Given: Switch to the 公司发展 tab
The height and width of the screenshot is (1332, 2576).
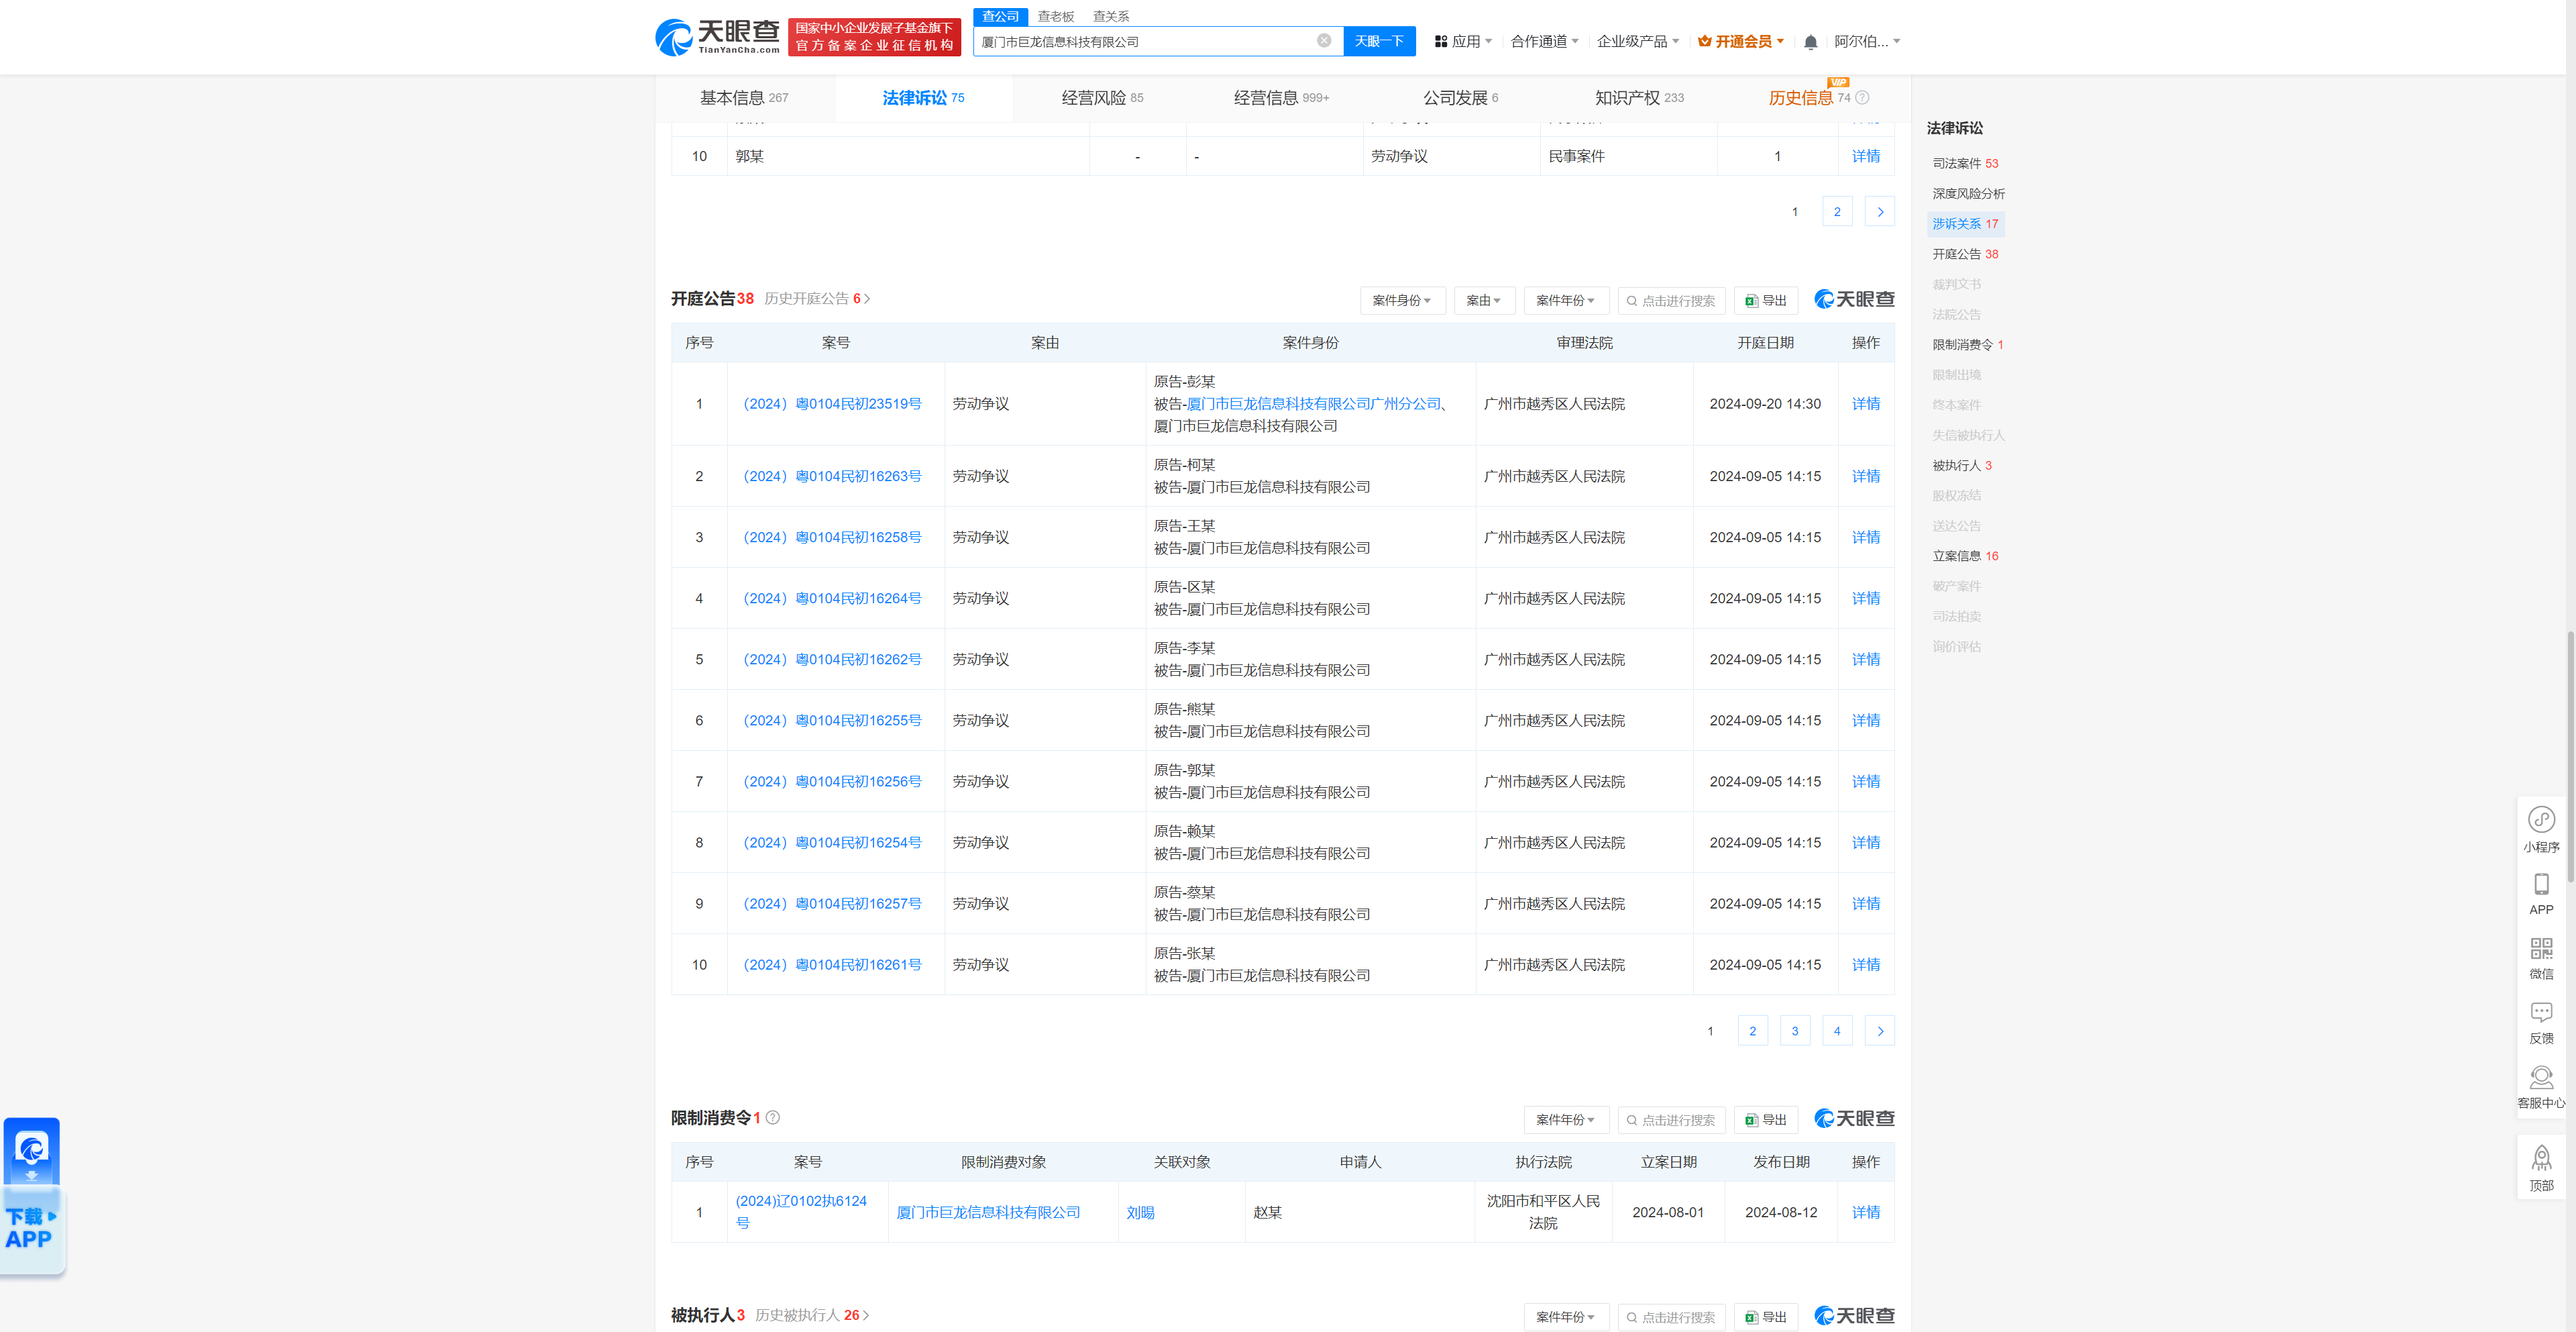Looking at the screenshot, I should click(1460, 98).
